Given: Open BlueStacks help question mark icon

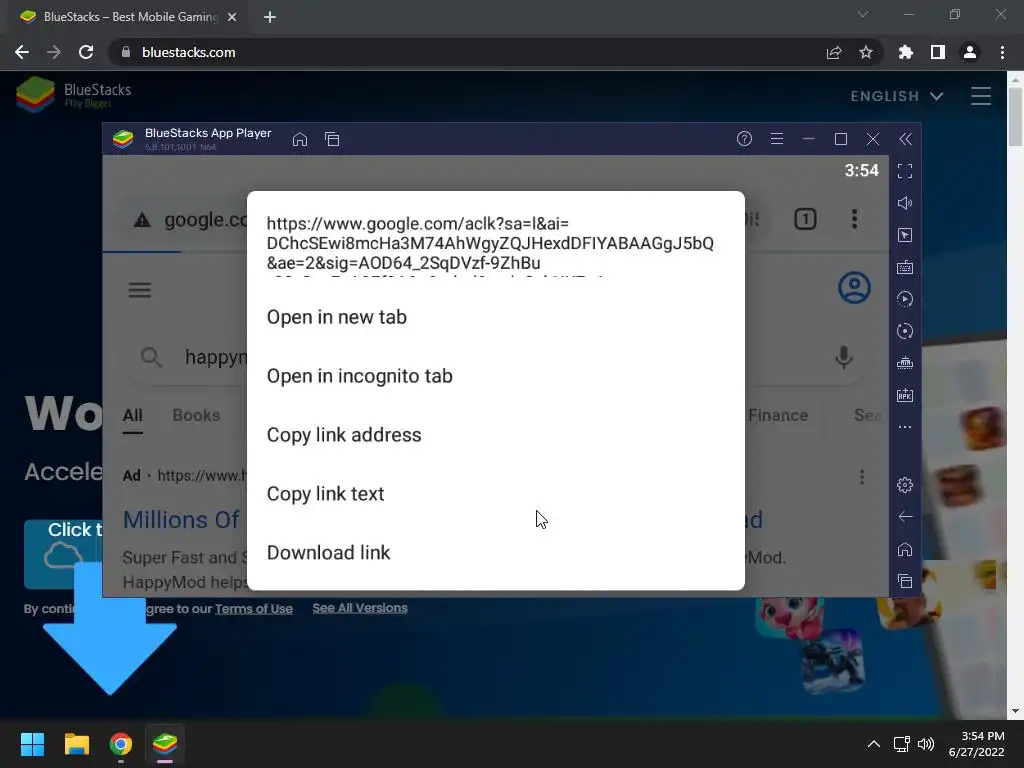Looking at the screenshot, I should click(744, 138).
